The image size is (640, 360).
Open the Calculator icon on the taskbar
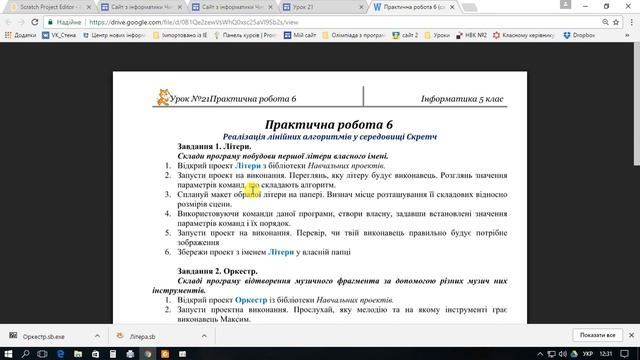[x=113, y=354]
